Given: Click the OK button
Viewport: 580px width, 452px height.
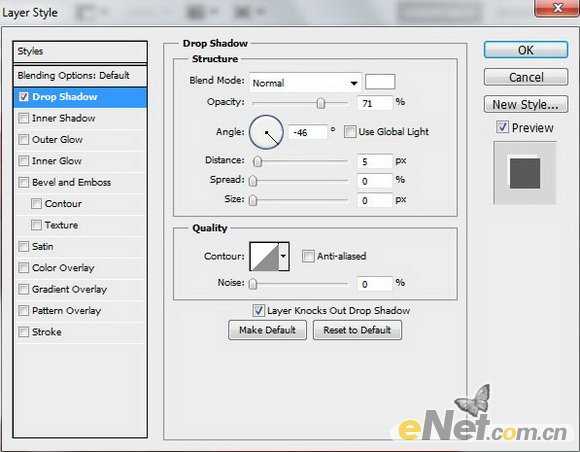Looking at the screenshot, I should pos(526,50).
